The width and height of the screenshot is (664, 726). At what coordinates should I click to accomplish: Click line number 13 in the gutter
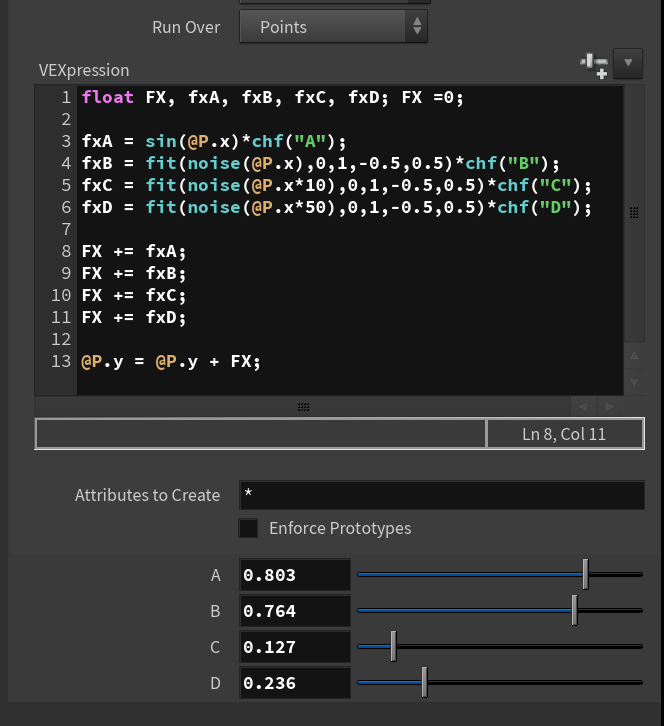[61, 361]
